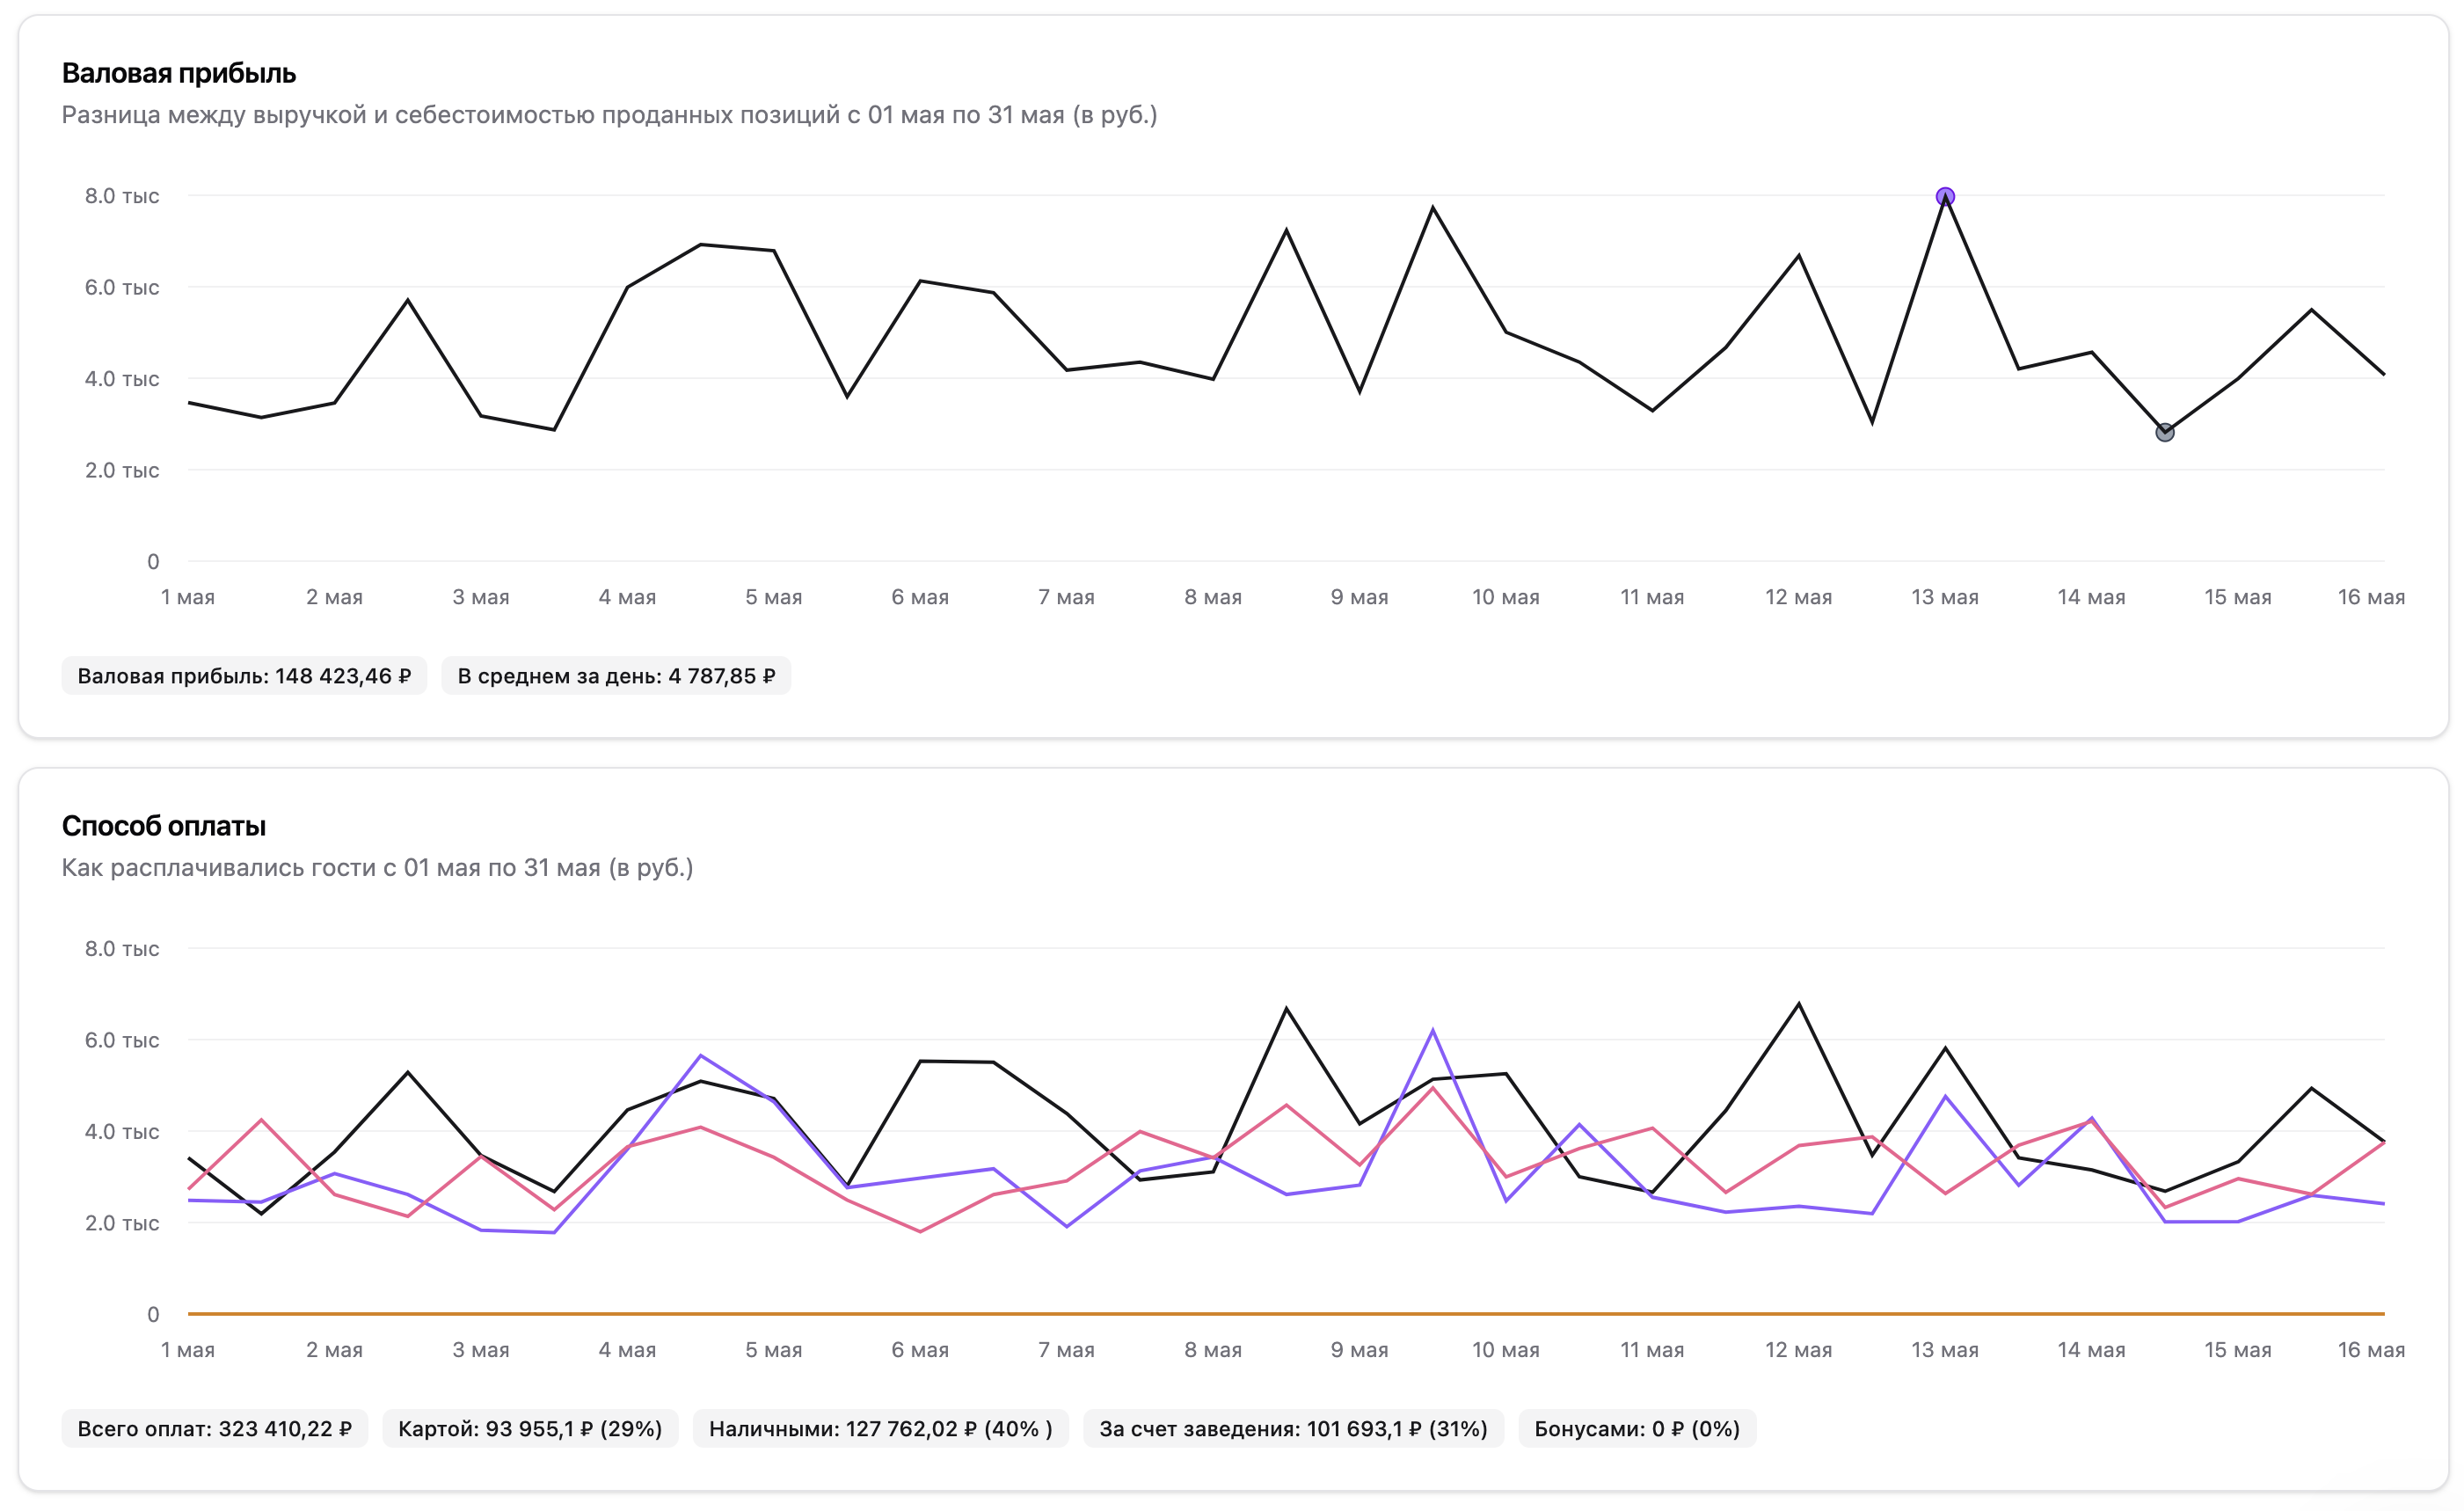Click the 6.0 тыс label on the payment chart
This screenshot has width=2464, height=1511.
pos(122,1040)
